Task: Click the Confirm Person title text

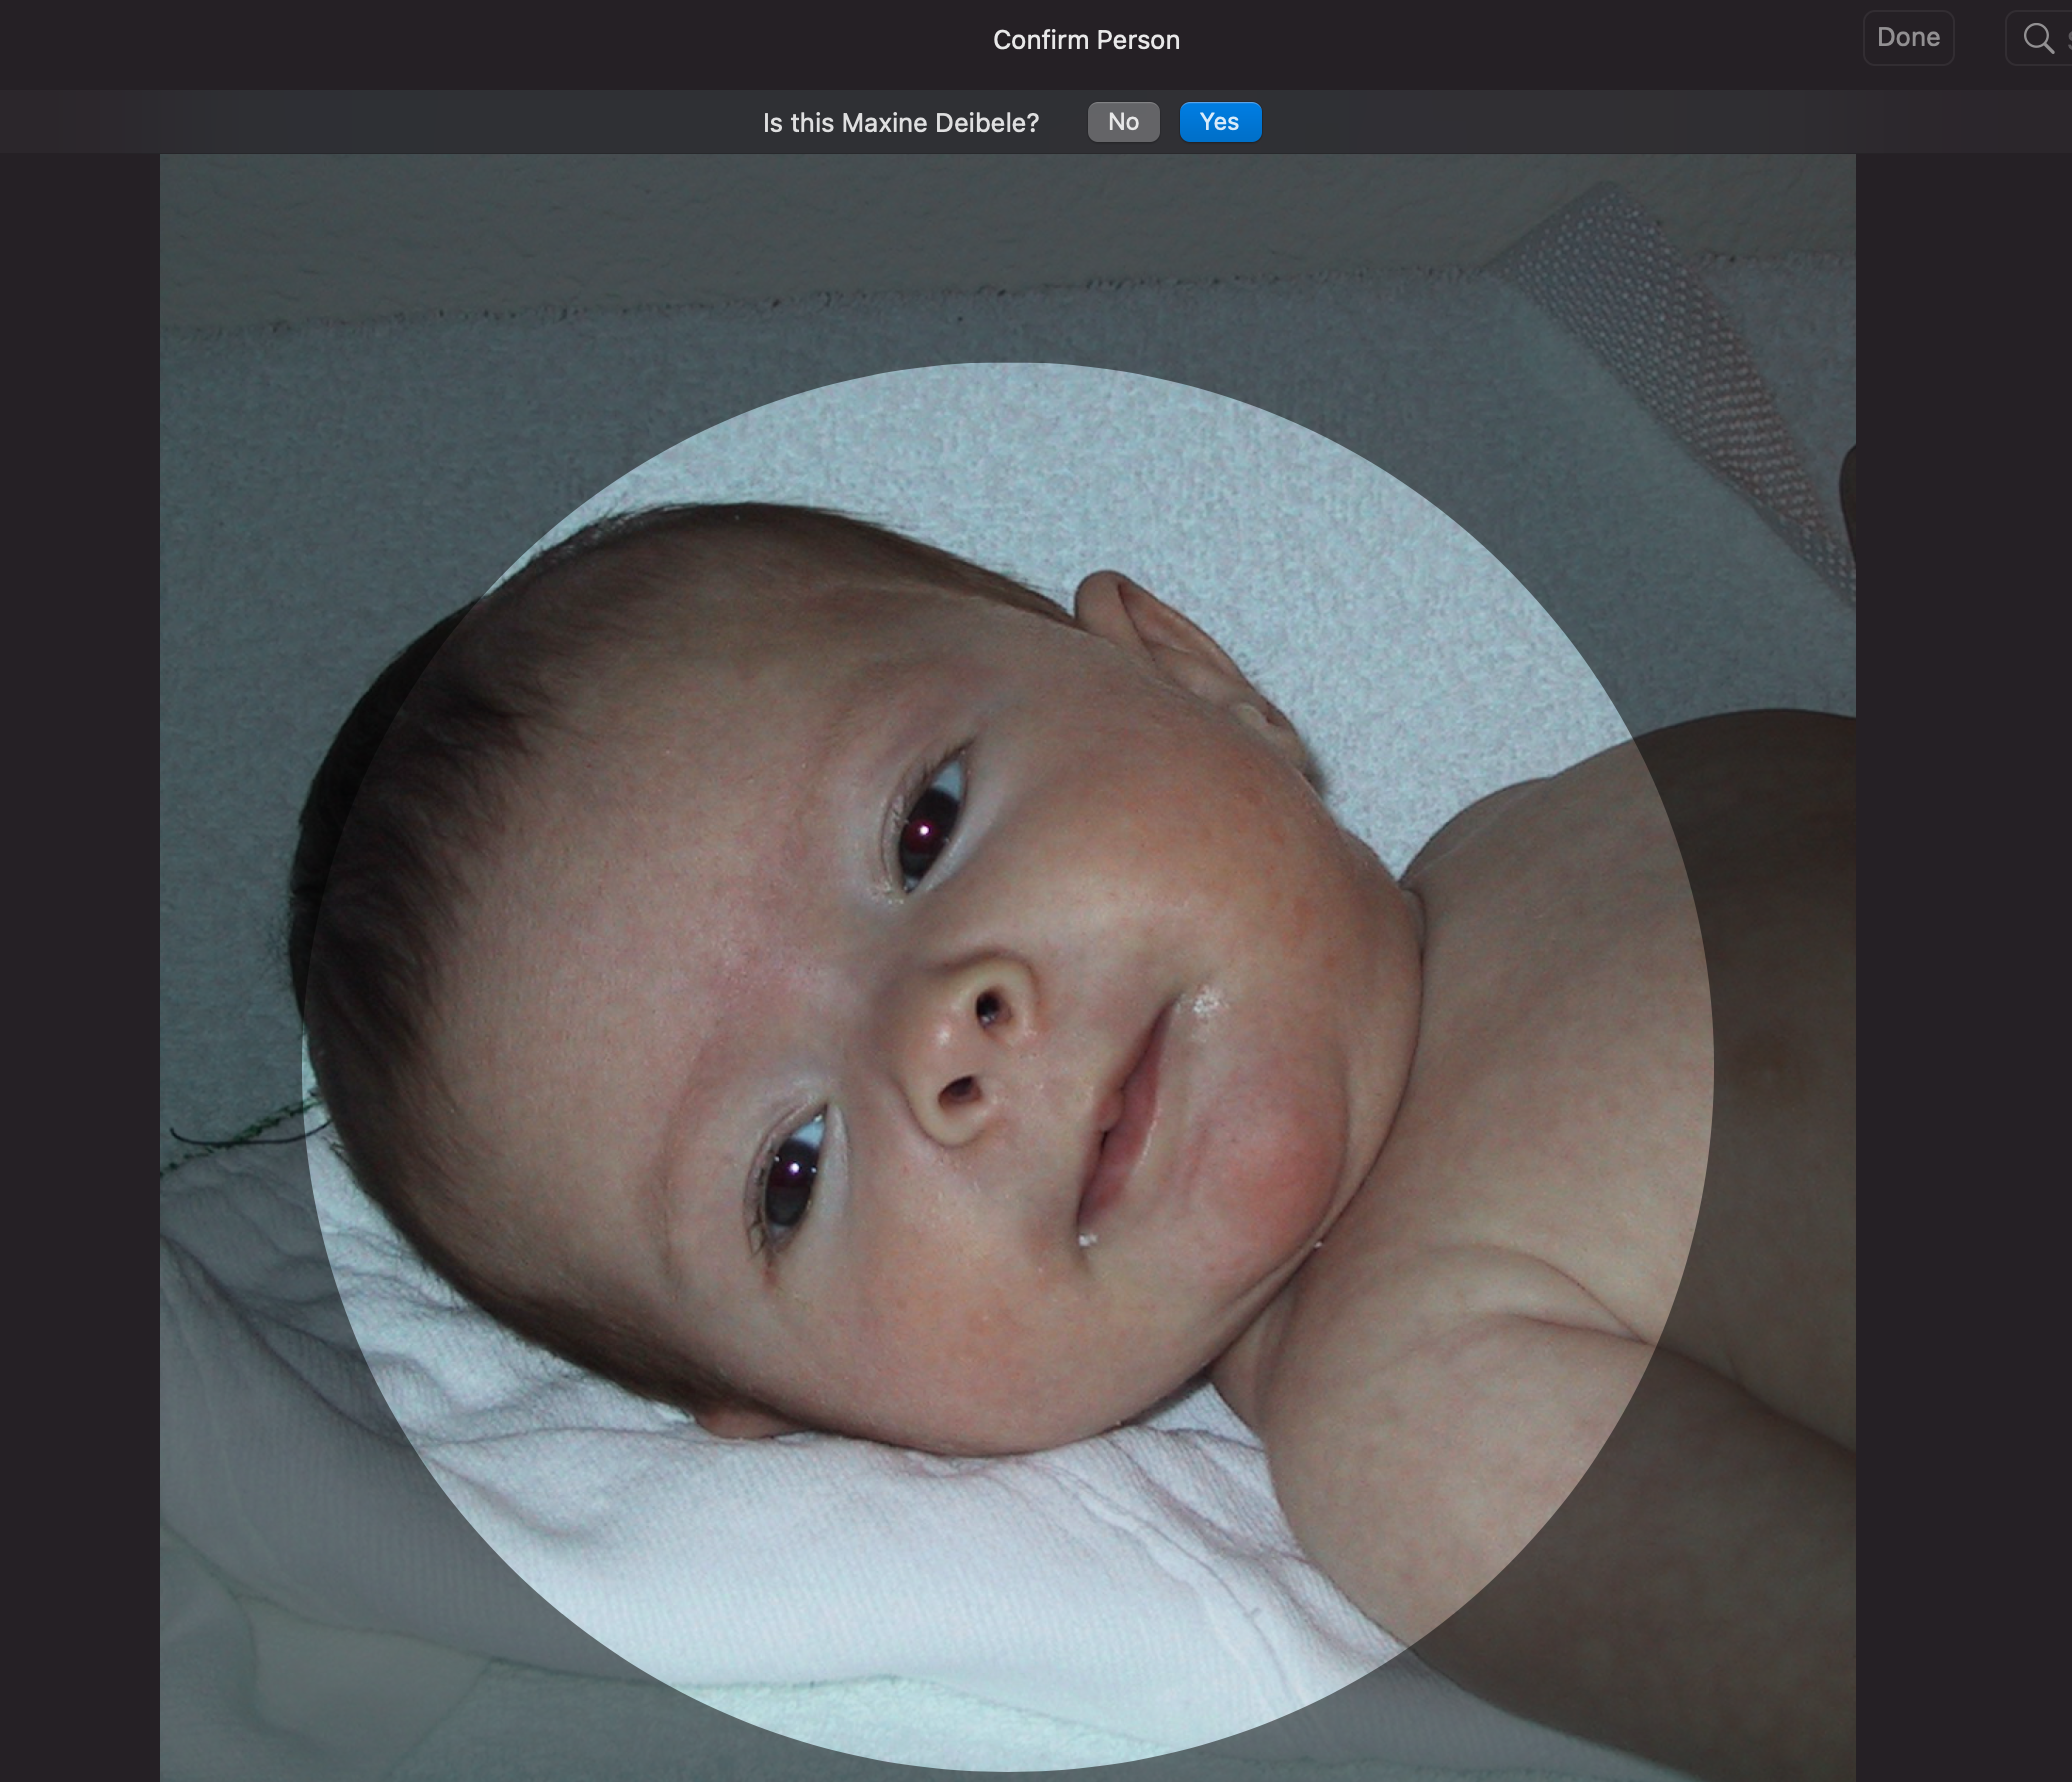Action: click(1085, 39)
